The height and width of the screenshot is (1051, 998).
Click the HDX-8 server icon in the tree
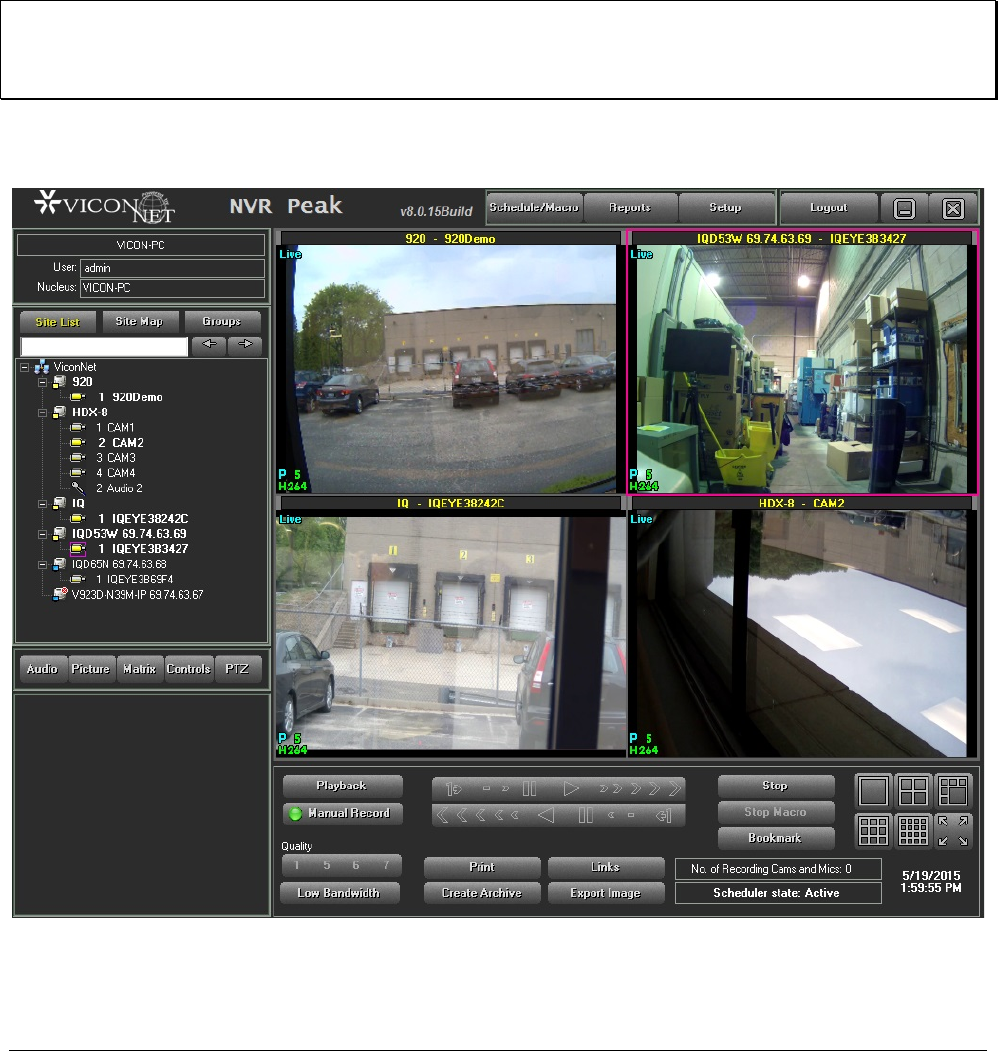coord(60,412)
